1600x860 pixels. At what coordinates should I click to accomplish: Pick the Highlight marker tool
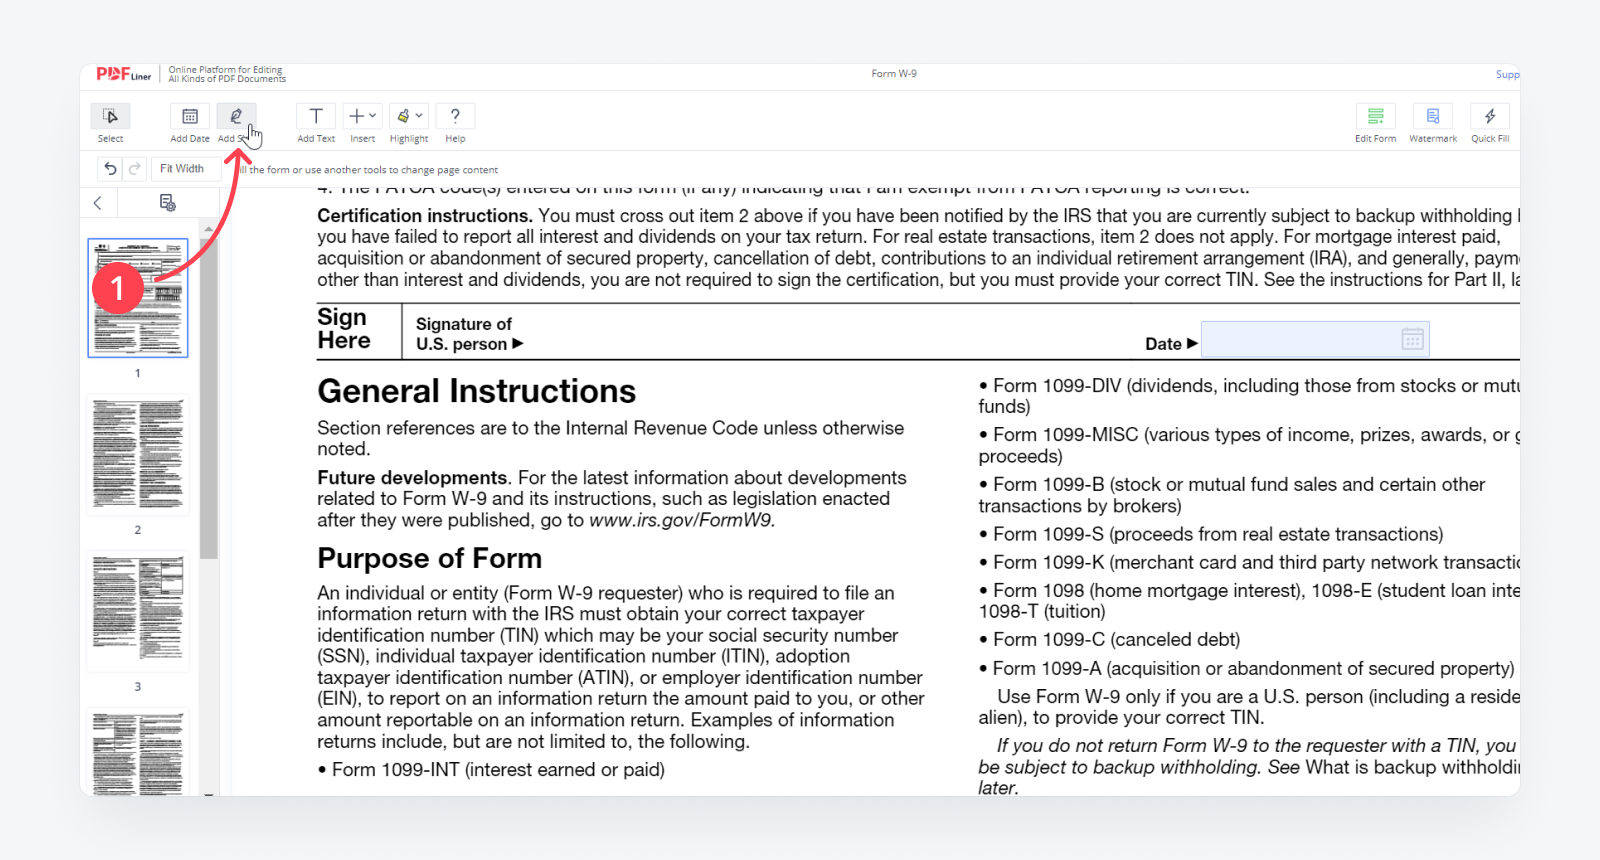coord(403,116)
